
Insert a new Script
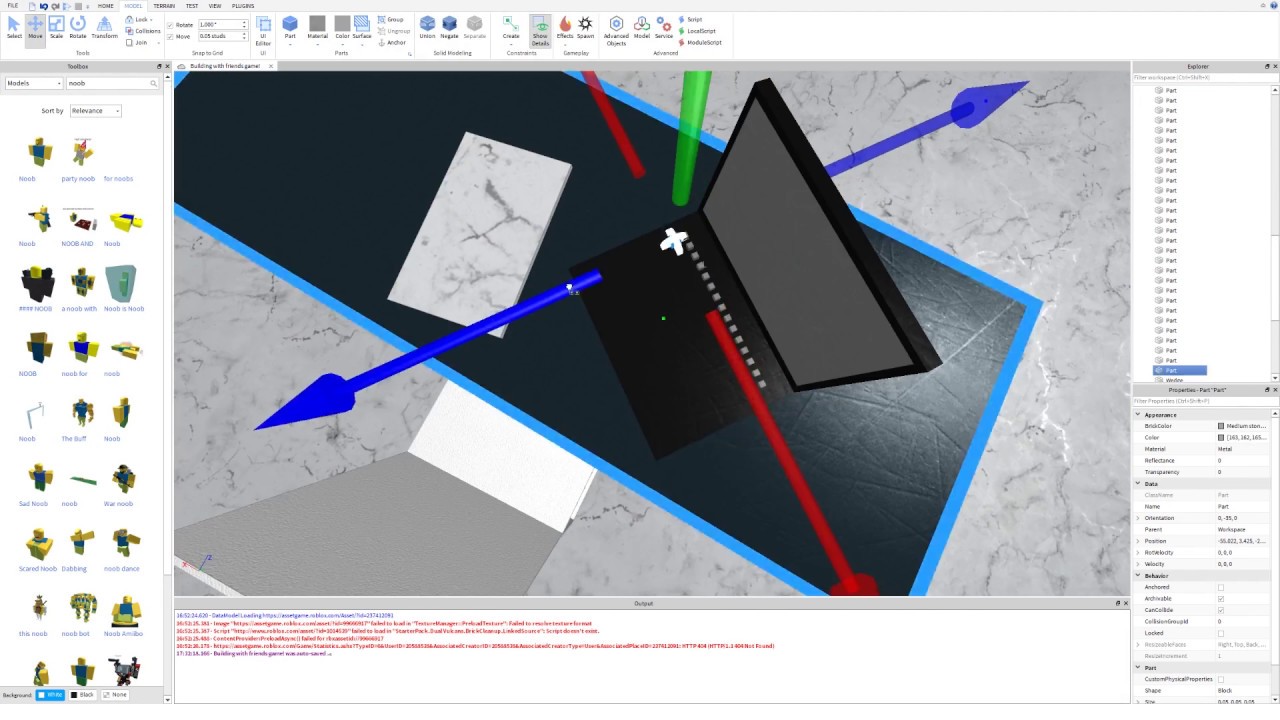point(690,19)
